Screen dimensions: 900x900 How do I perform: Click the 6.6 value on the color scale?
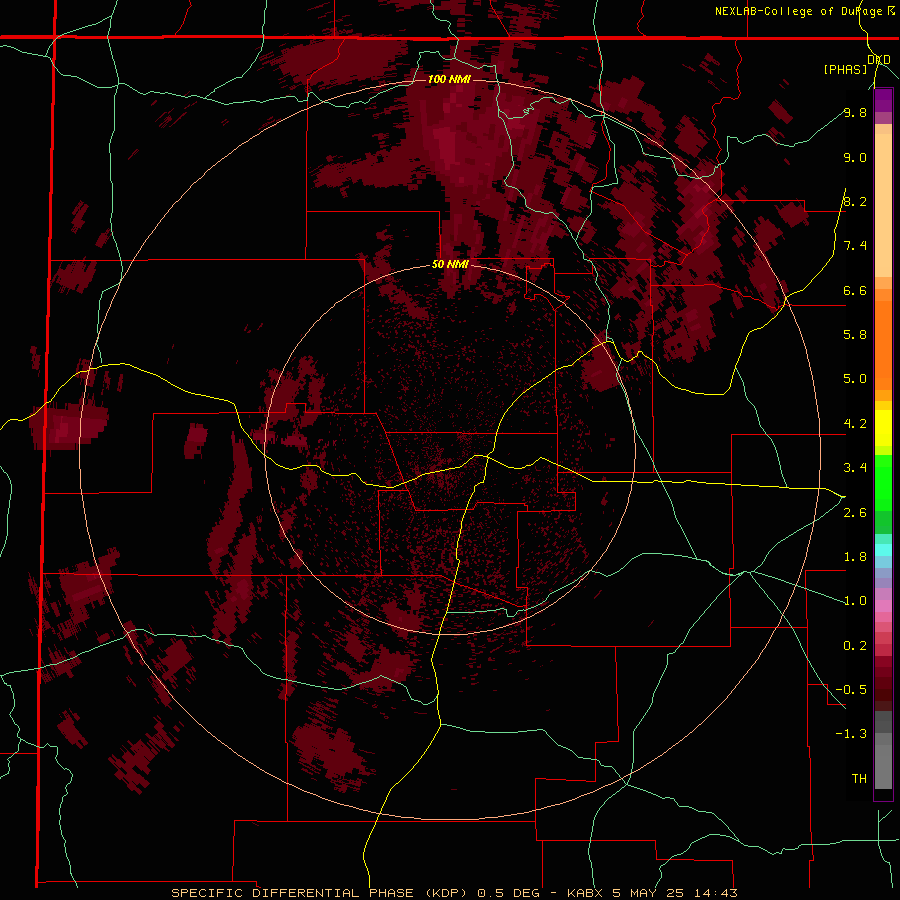click(855, 290)
